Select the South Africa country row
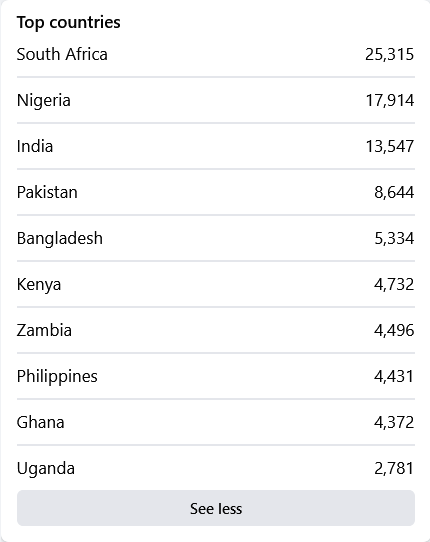 216,54
